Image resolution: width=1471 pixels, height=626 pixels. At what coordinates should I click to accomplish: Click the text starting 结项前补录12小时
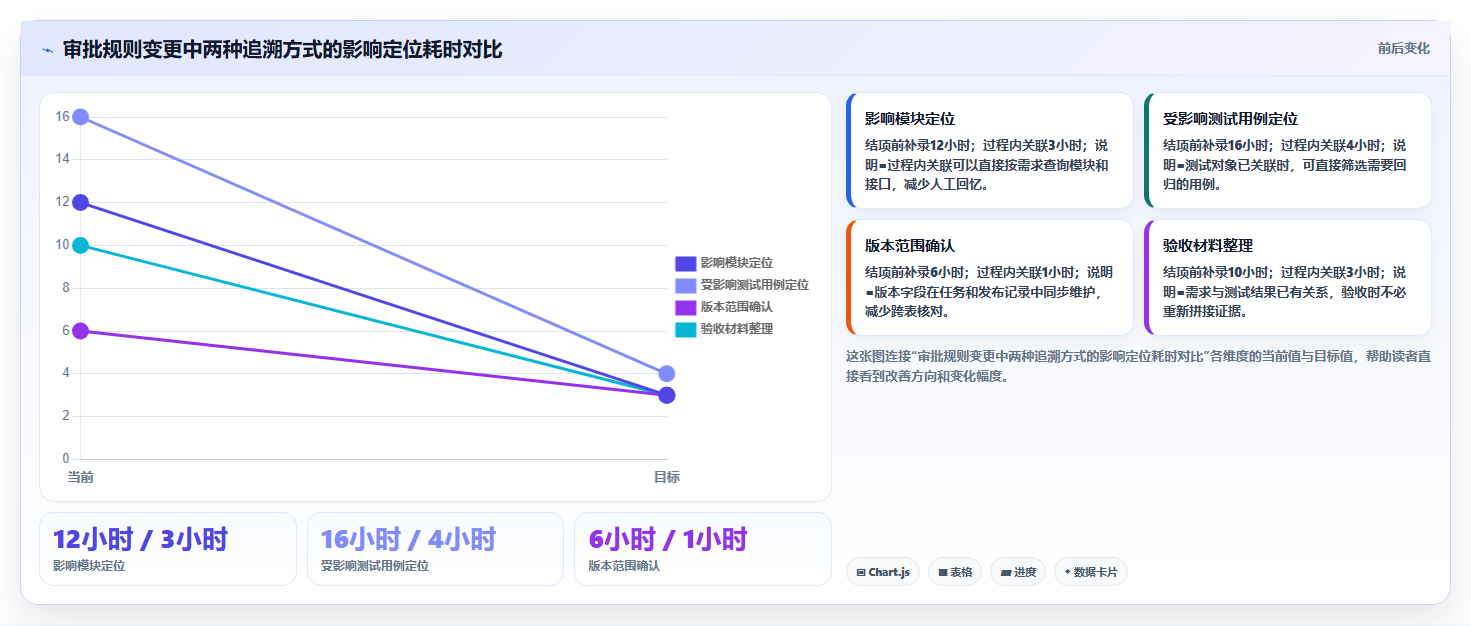[x=987, y=164]
